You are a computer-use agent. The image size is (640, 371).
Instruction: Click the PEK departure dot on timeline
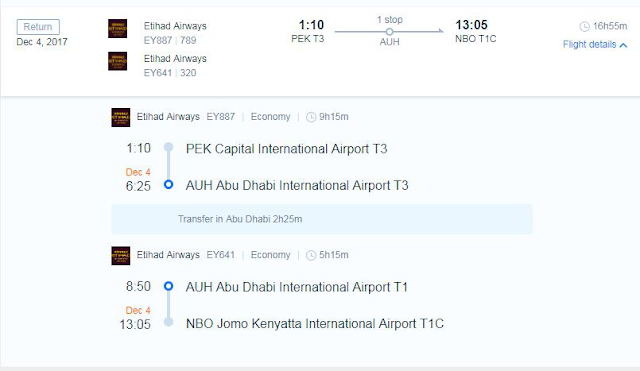pos(169,147)
